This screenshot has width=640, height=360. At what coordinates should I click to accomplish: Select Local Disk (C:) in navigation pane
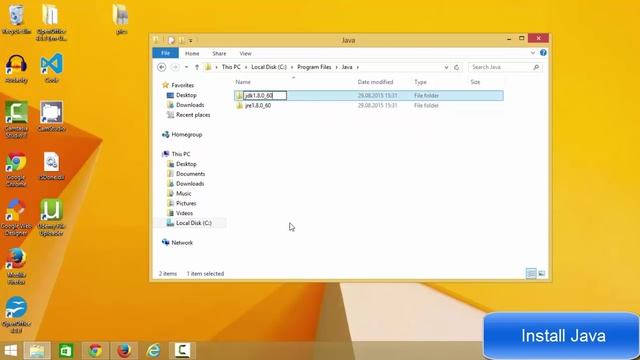193,223
